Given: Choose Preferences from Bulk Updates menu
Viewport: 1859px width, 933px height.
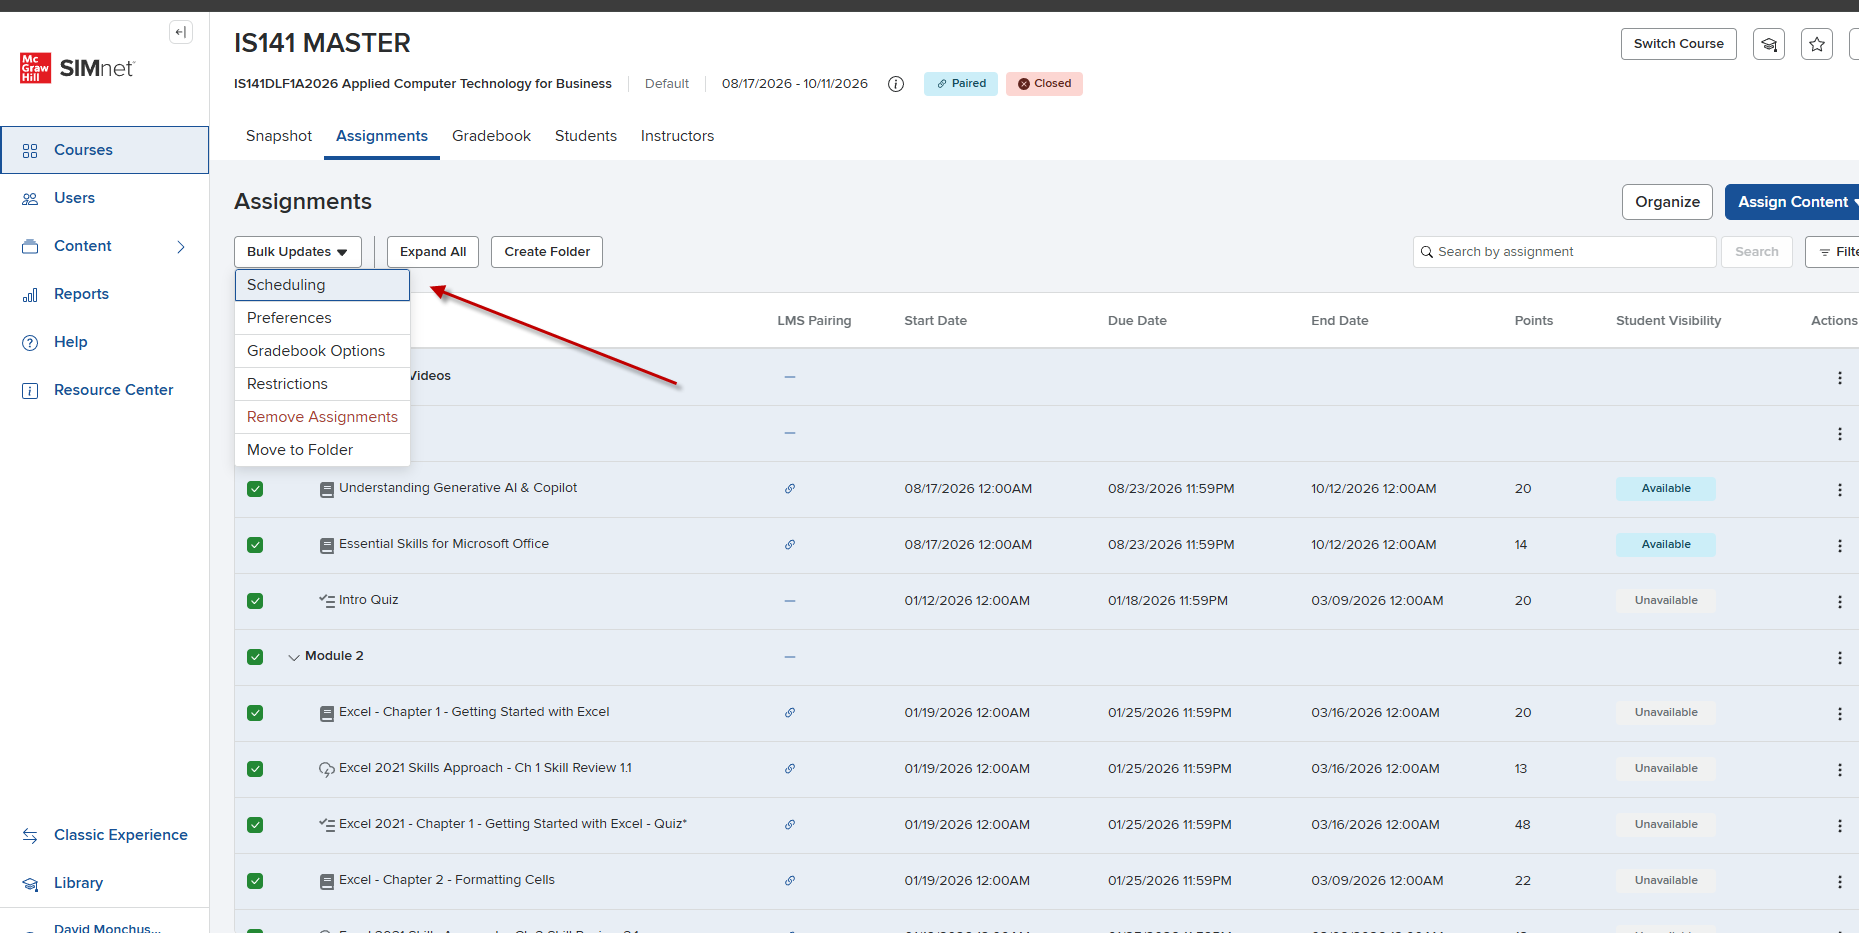Looking at the screenshot, I should tap(322, 318).
